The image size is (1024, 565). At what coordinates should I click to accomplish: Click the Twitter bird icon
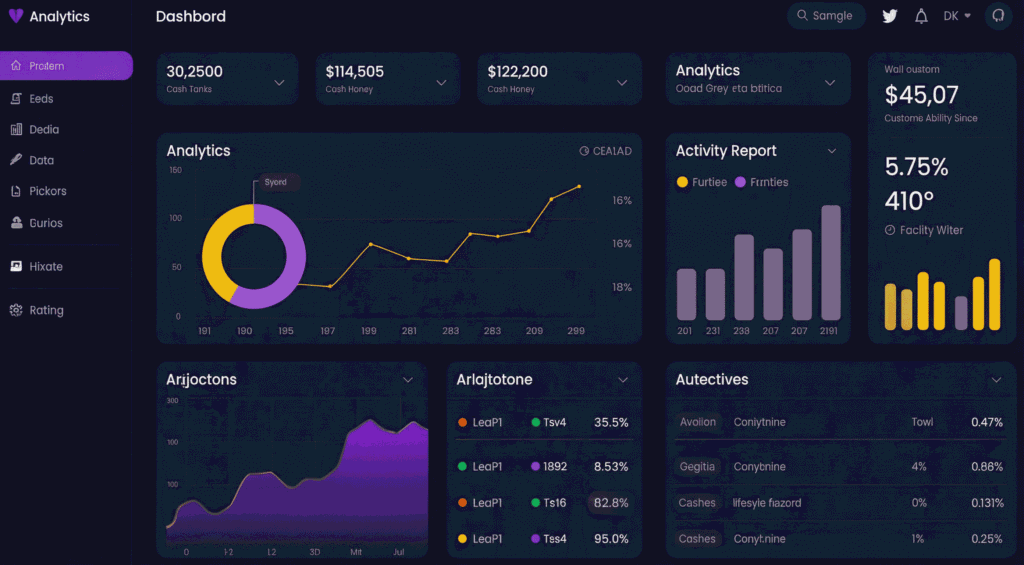pos(889,16)
